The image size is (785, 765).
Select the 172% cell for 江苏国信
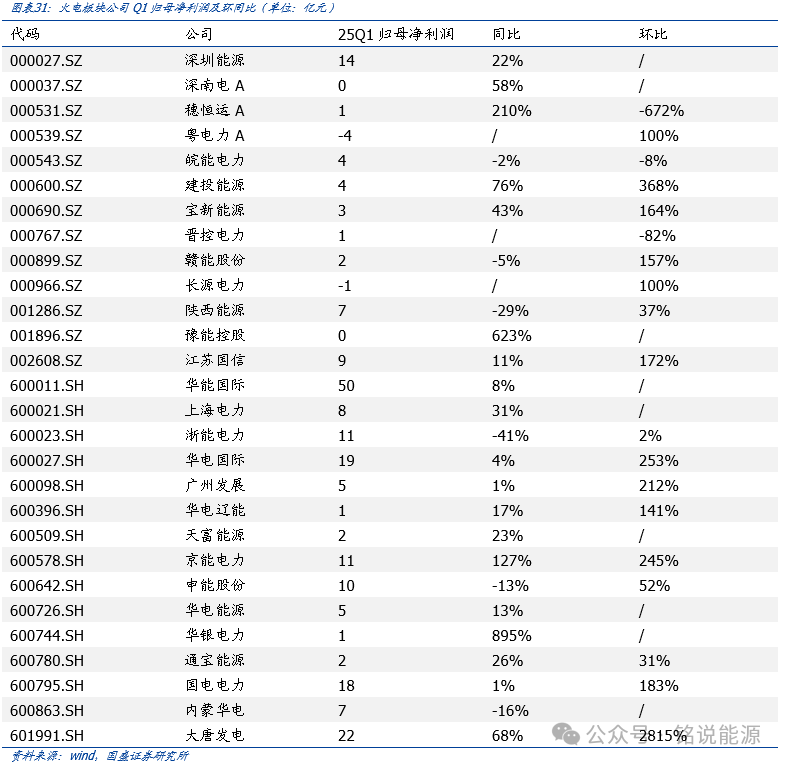pyautogui.click(x=659, y=361)
